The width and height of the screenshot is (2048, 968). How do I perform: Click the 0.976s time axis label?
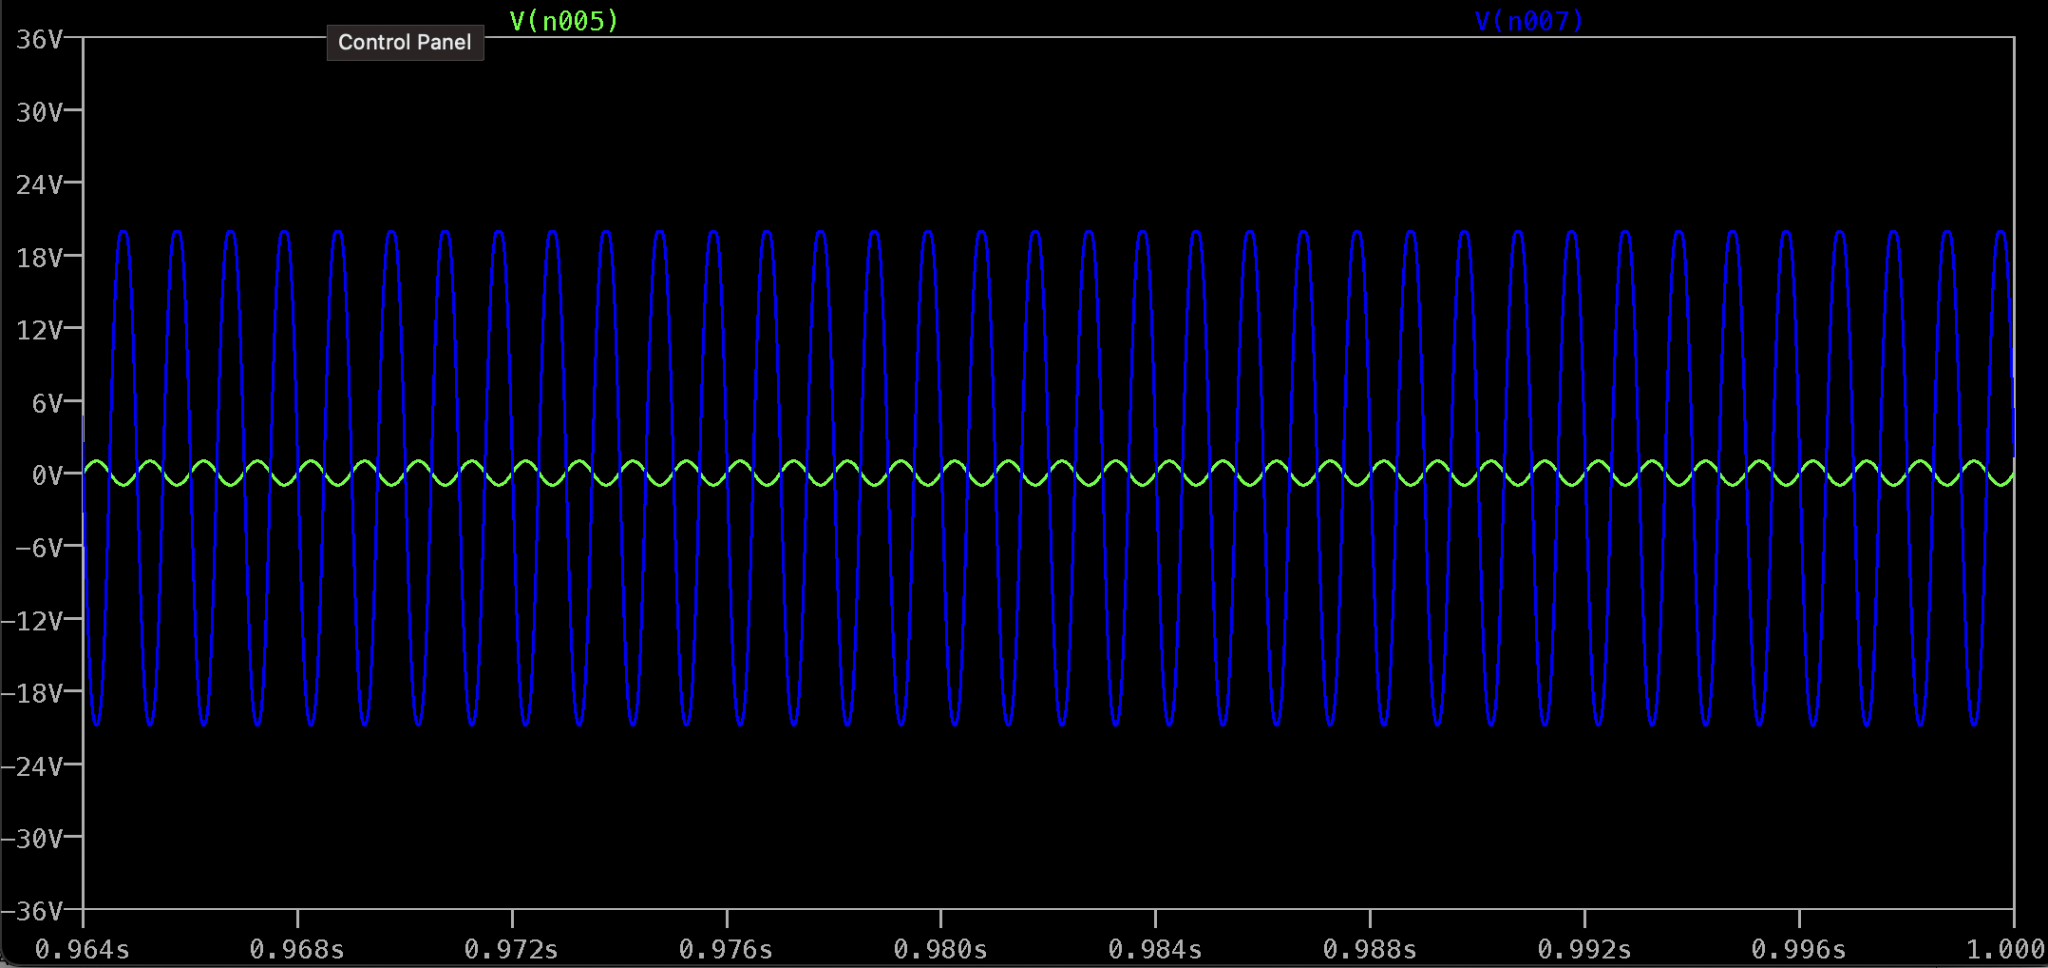coord(726,949)
